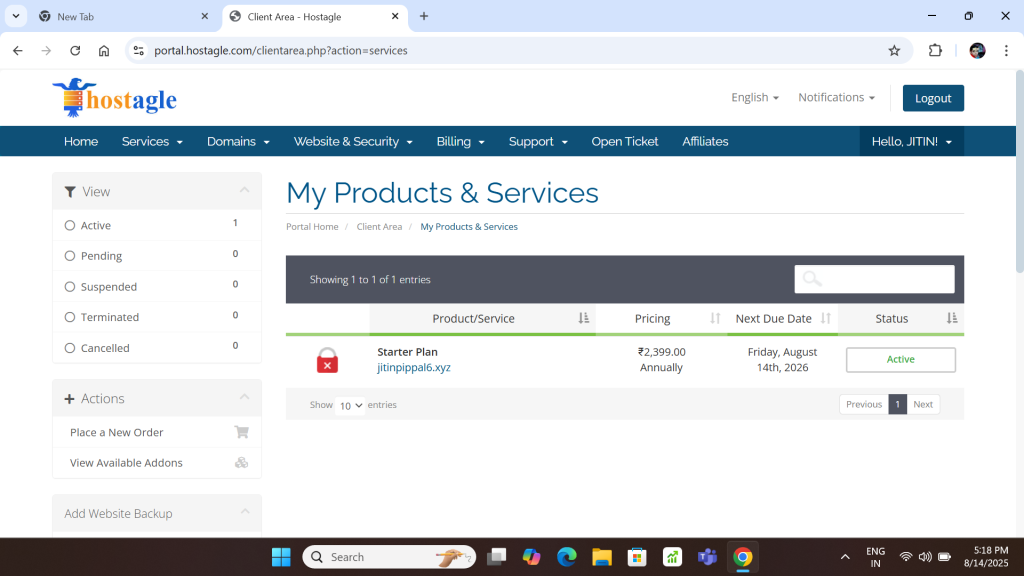1024x576 pixels.
Task: Open the show entries count dropdown
Action: click(x=351, y=405)
